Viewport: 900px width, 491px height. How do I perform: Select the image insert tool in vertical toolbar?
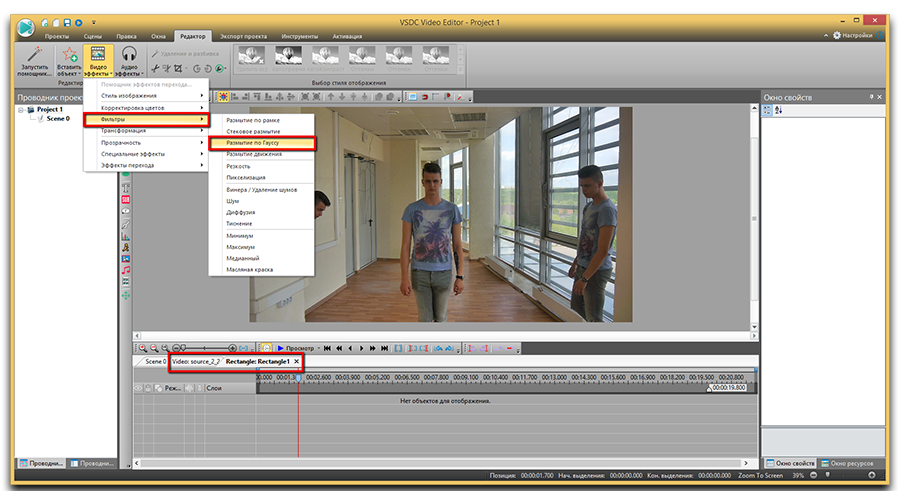tap(126, 259)
